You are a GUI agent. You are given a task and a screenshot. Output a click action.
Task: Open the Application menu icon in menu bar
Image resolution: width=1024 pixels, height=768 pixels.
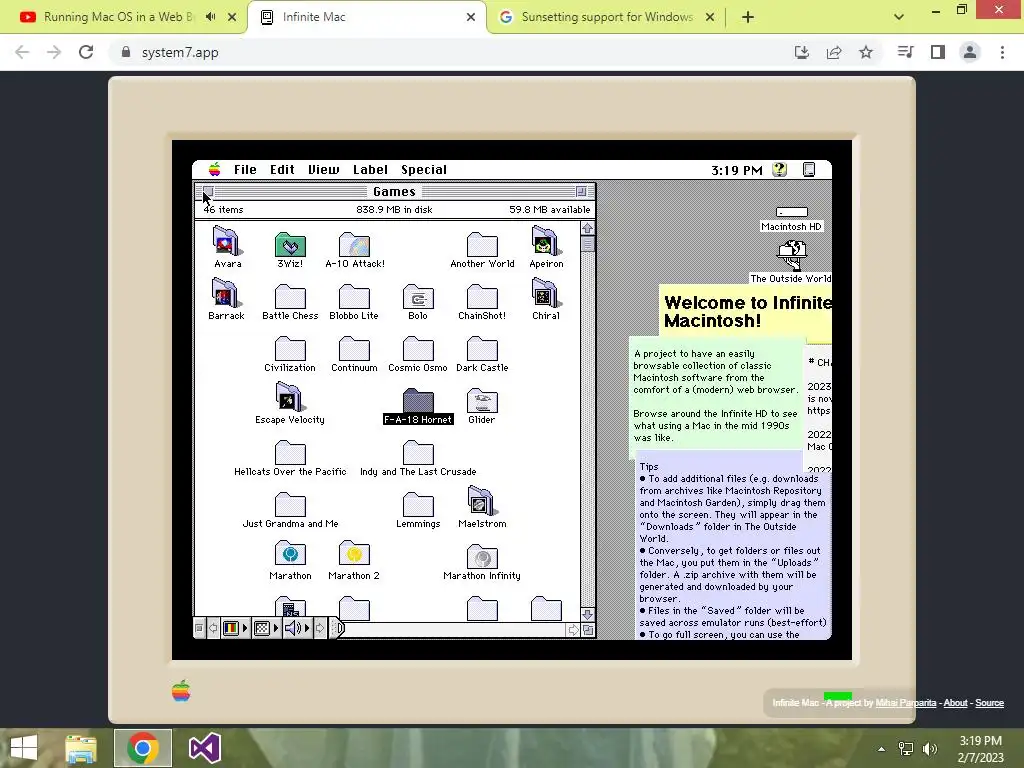[x=808, y=170]
